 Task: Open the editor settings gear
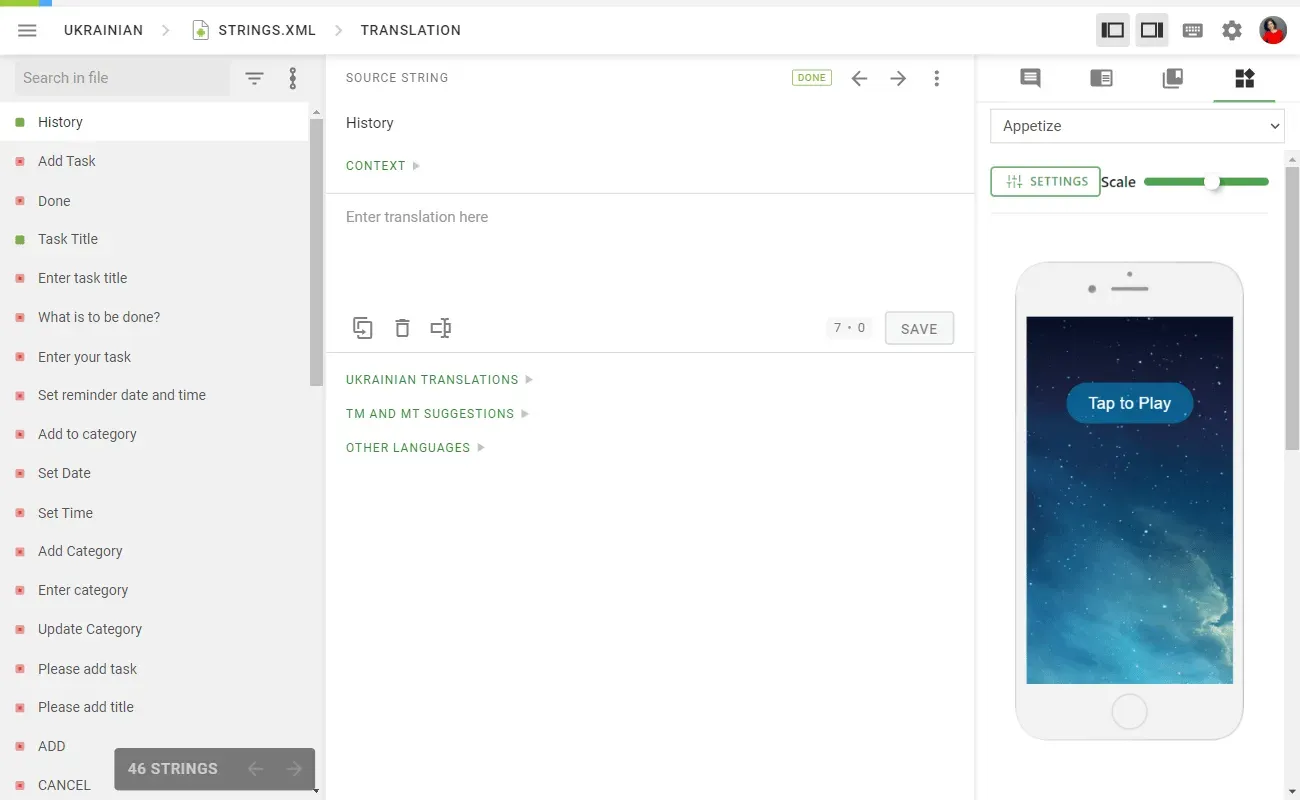(x=1232, y=30)
